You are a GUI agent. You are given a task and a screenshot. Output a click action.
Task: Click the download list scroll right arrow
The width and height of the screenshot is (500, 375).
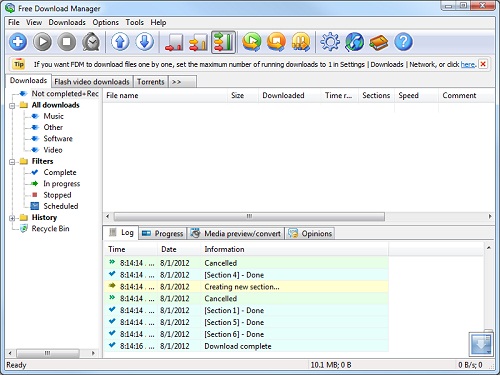click(490, 216)
